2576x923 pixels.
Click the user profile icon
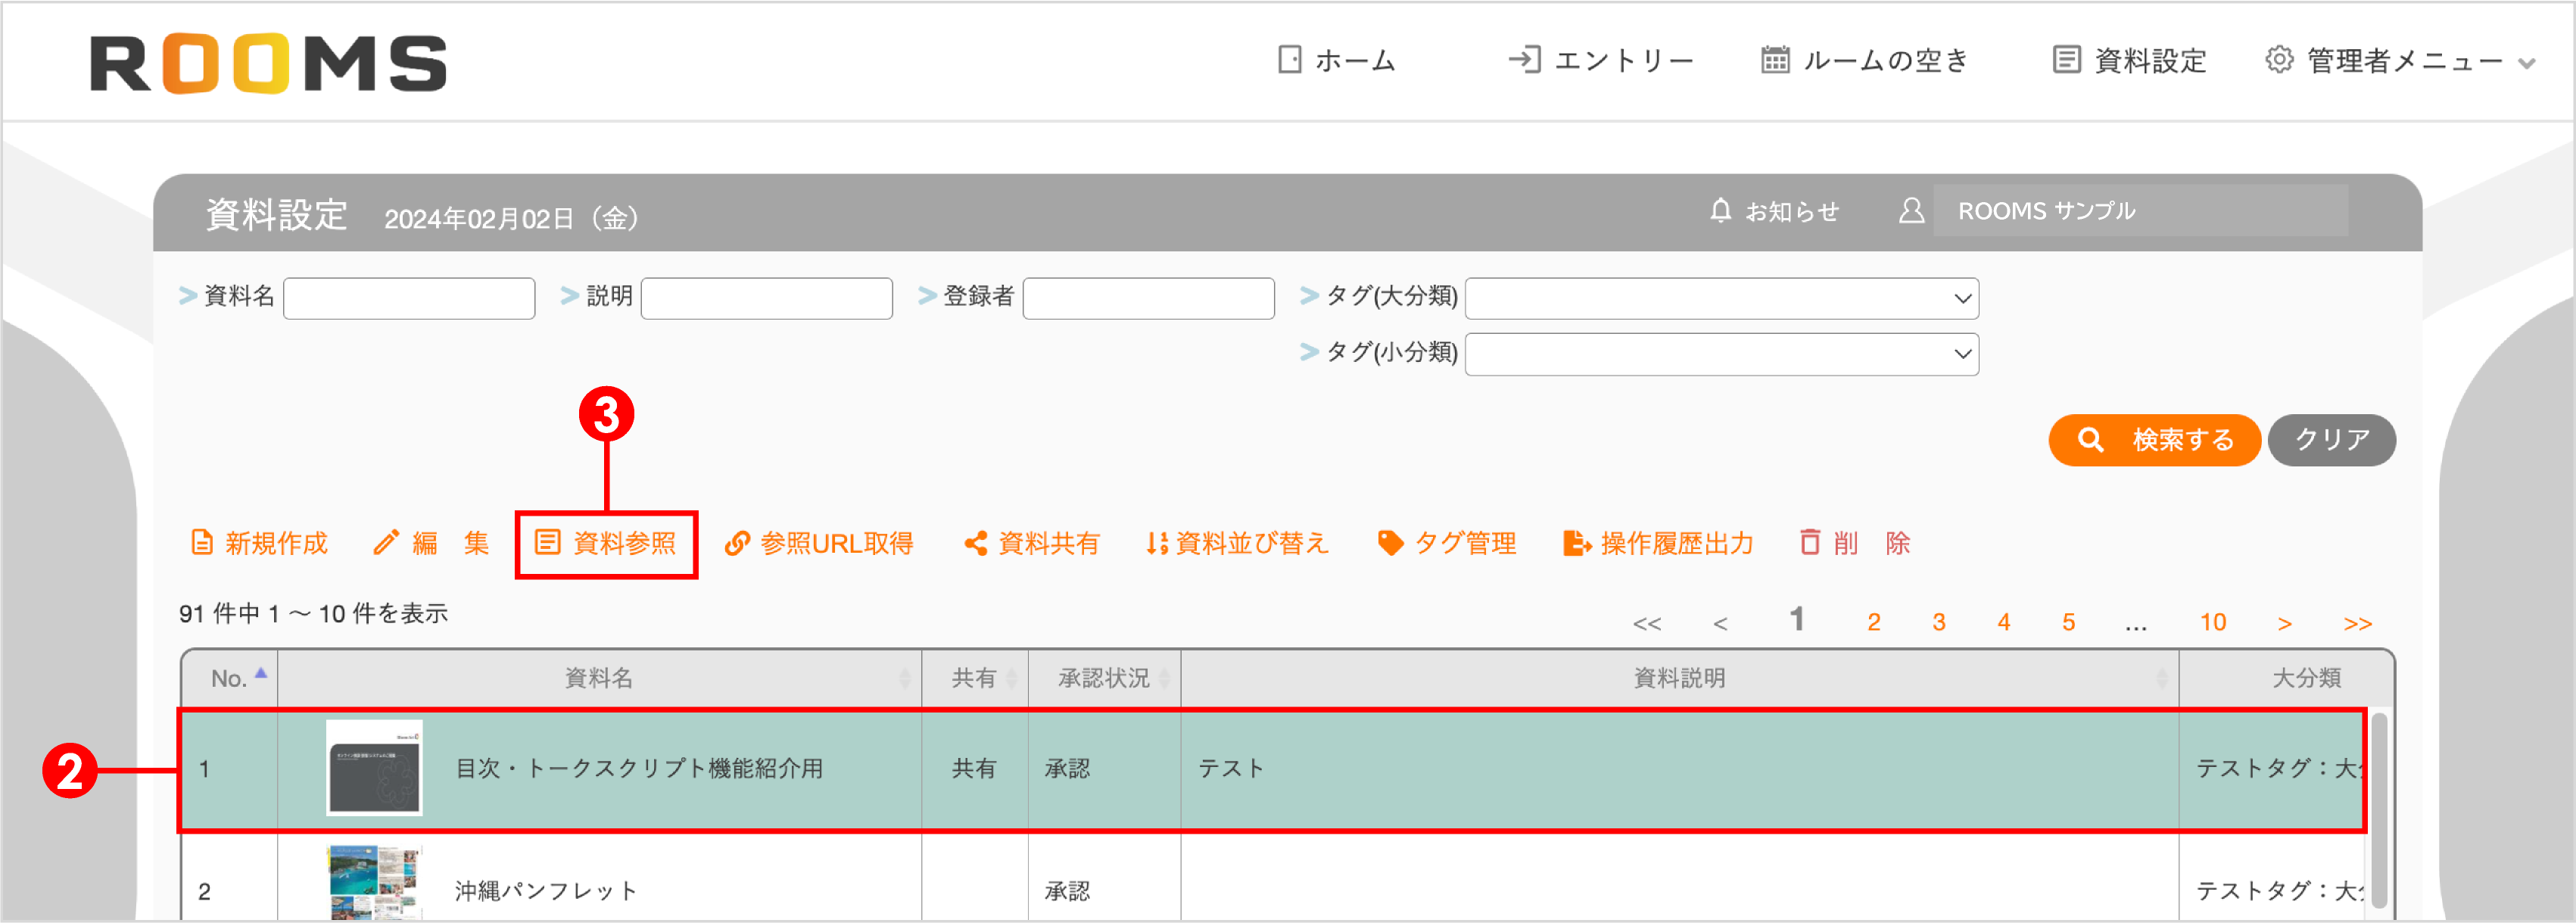1911,211
